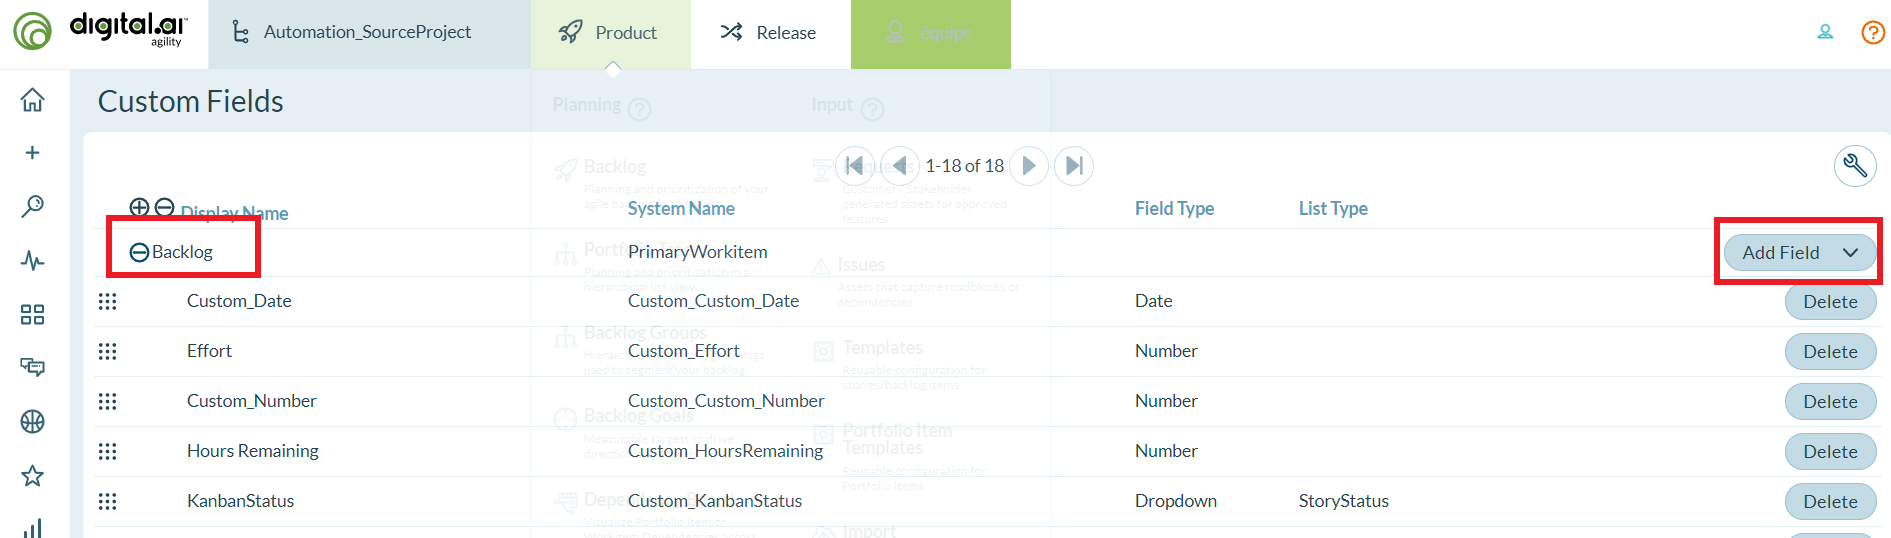Open search using the magnifier sidebar icon
The image size is (1891, 538).
coord(32,206)
